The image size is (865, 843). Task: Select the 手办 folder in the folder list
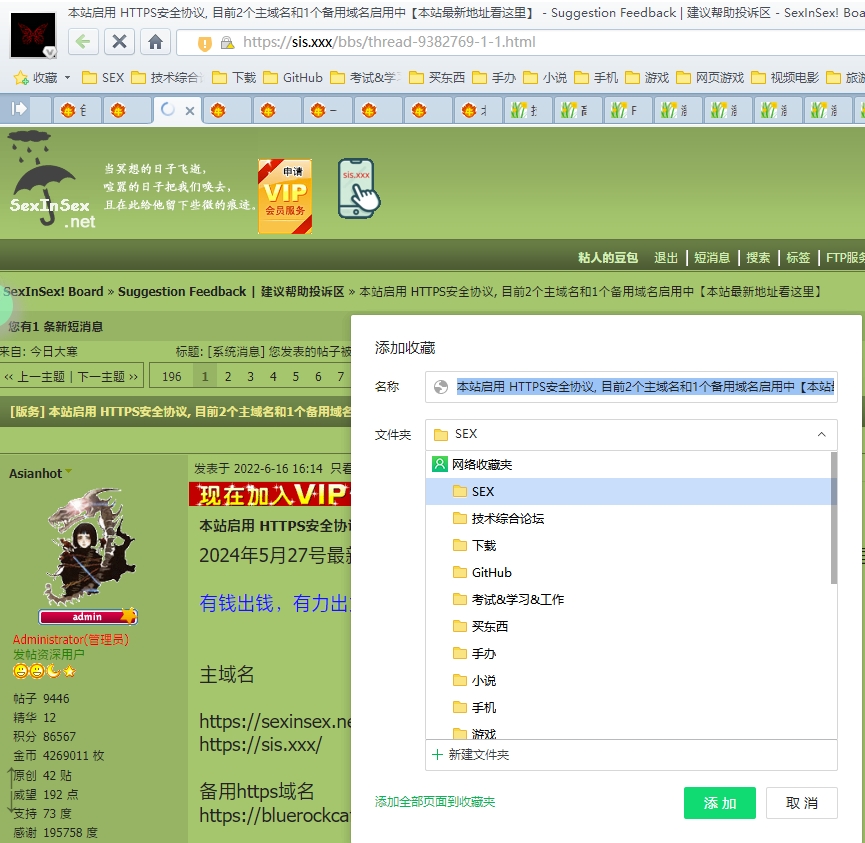coord(628,654)
